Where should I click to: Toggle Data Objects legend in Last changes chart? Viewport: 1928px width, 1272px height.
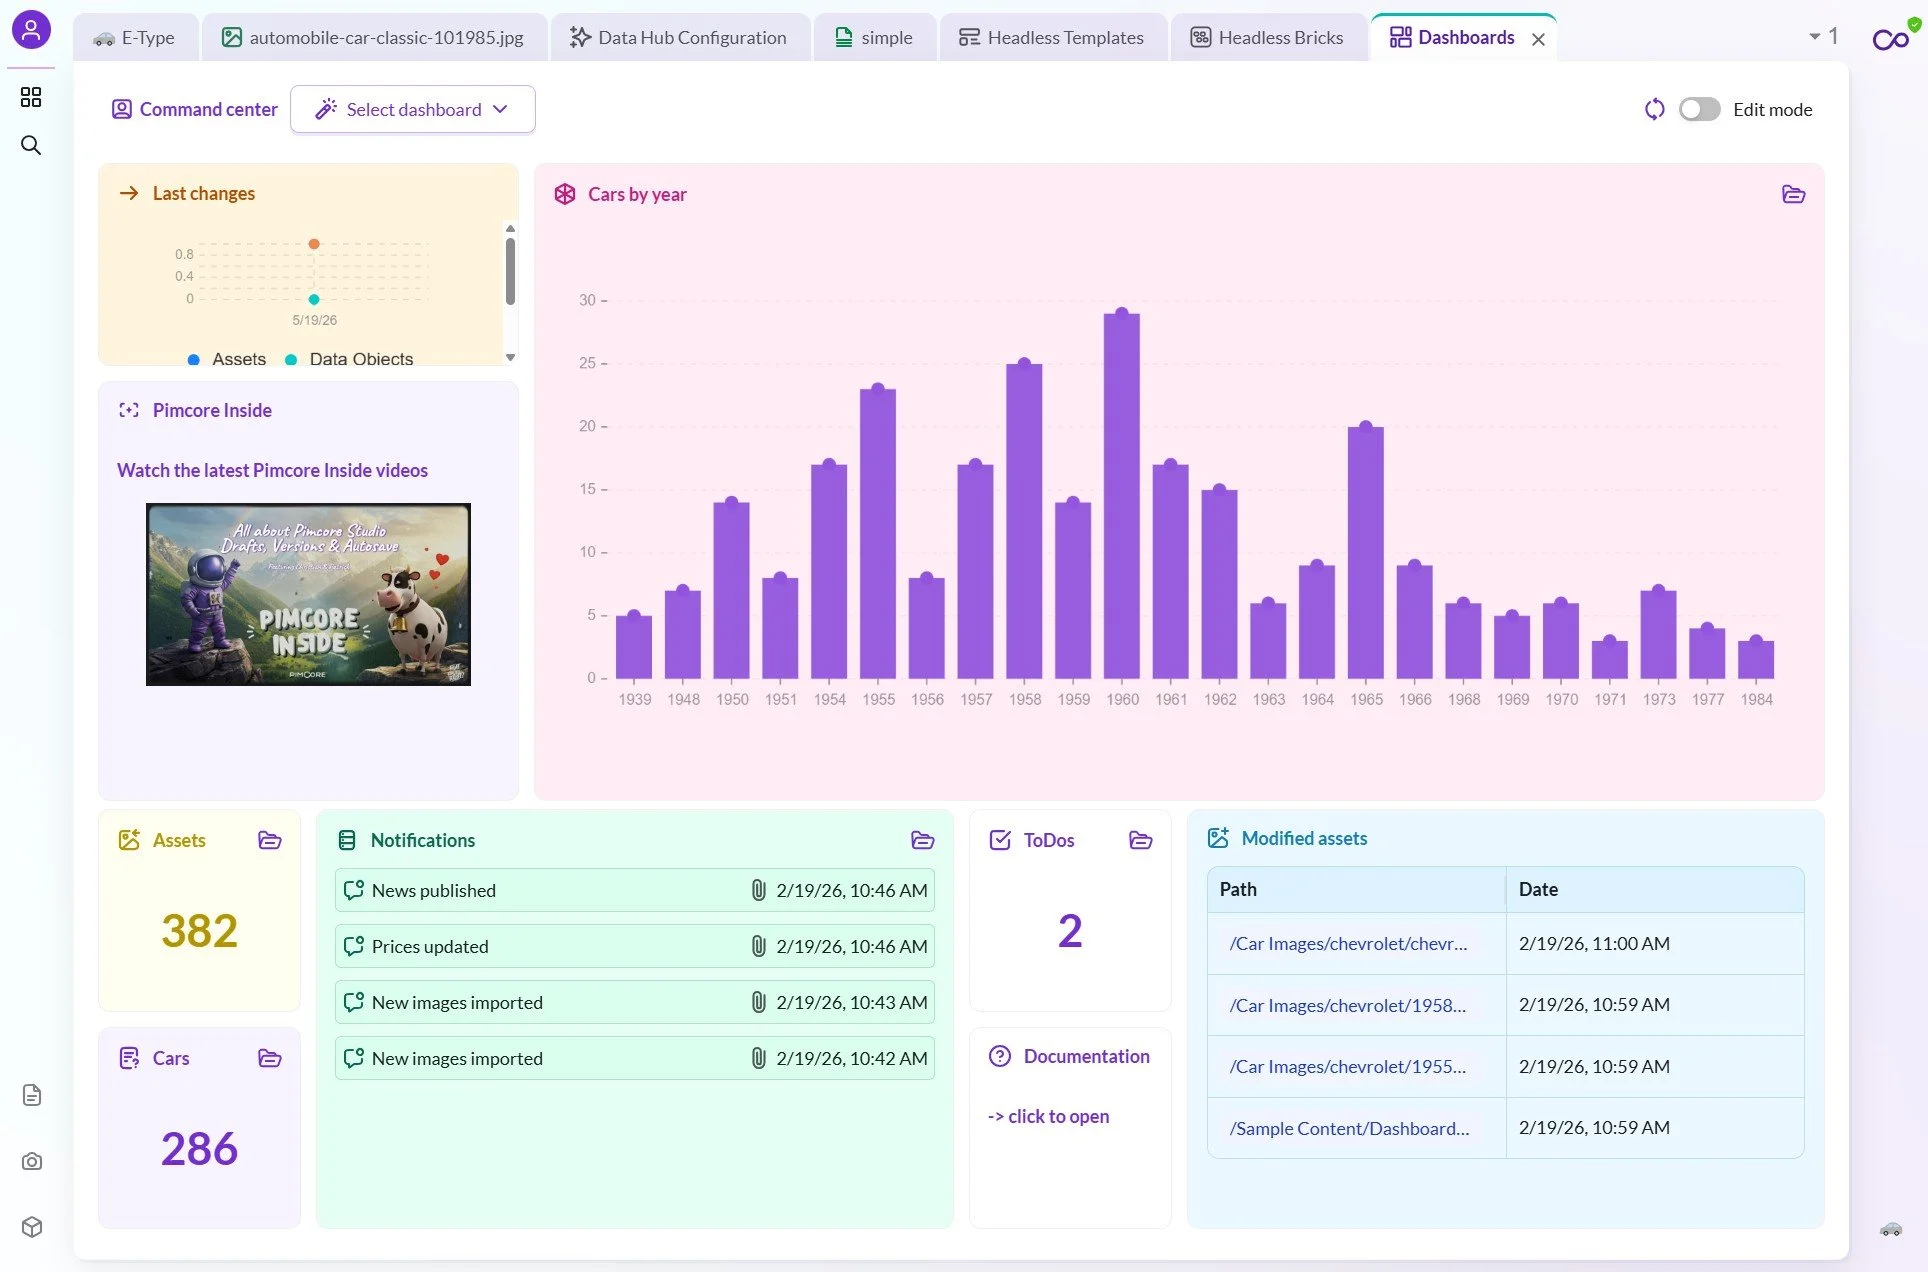(x=349, y=359)
